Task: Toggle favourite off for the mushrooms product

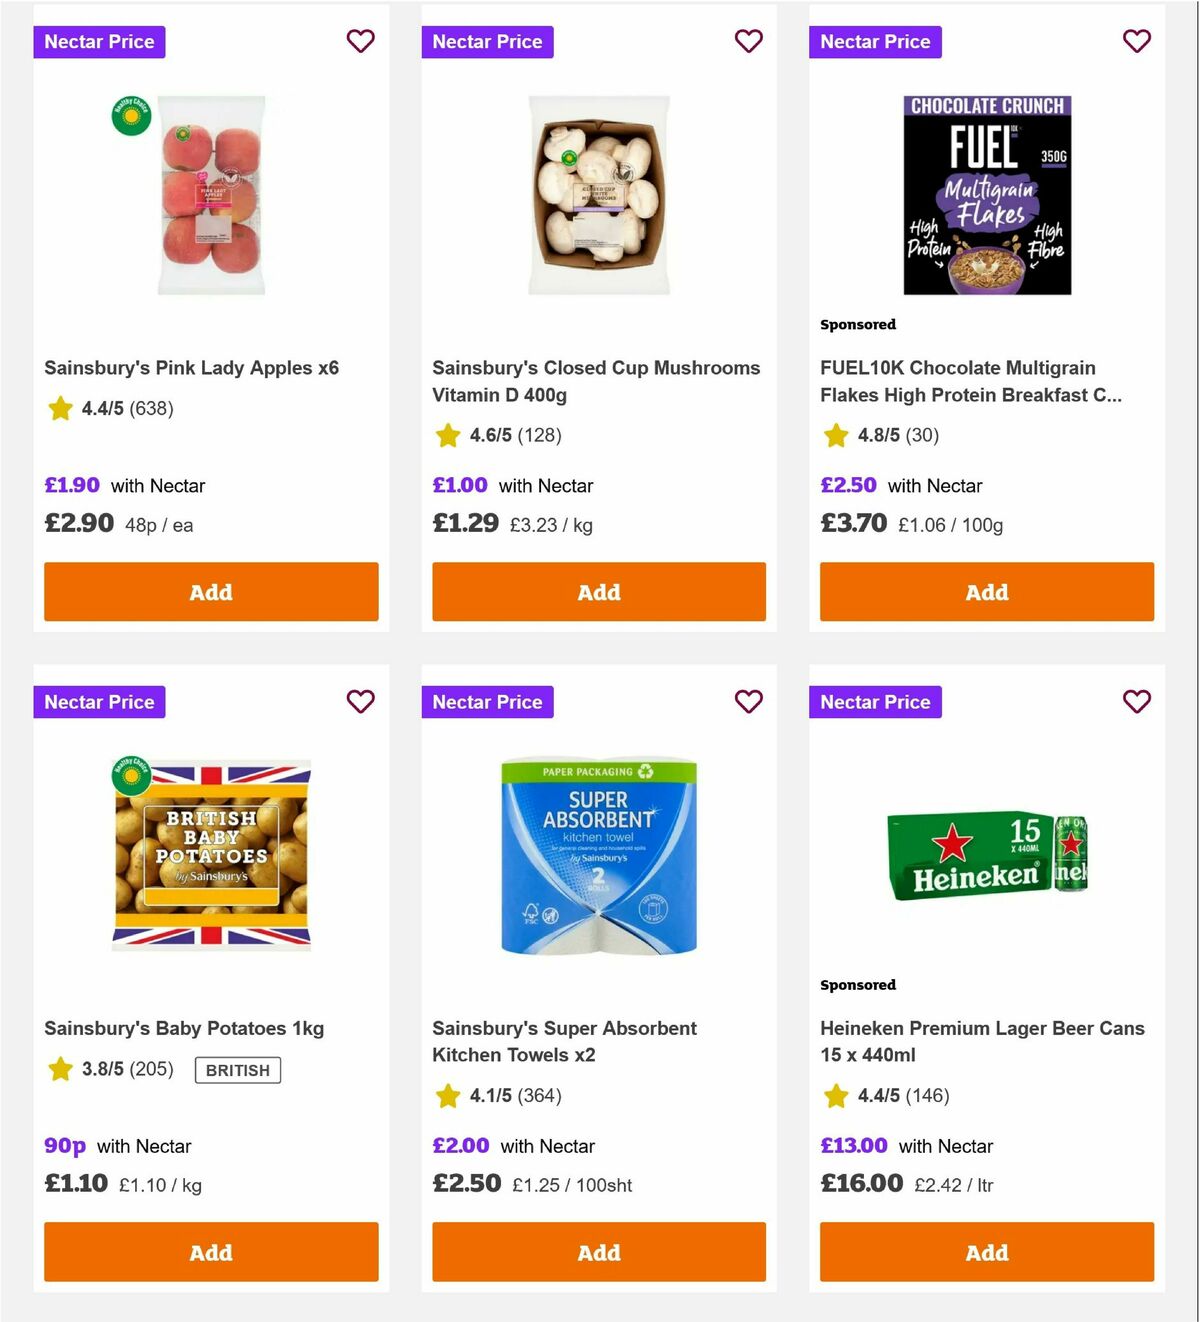Action: tap(748, 41)
